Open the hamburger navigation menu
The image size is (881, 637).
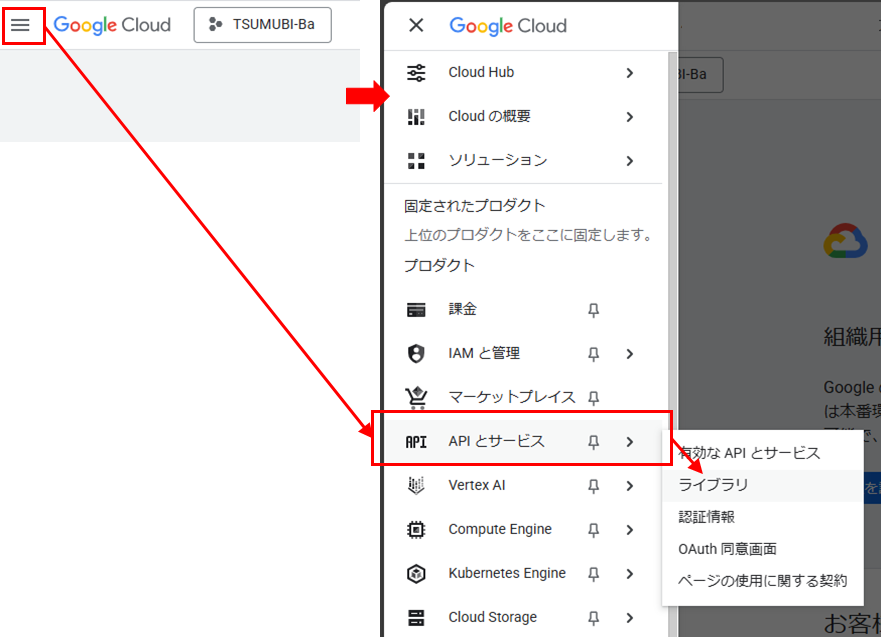coord(20,25)
